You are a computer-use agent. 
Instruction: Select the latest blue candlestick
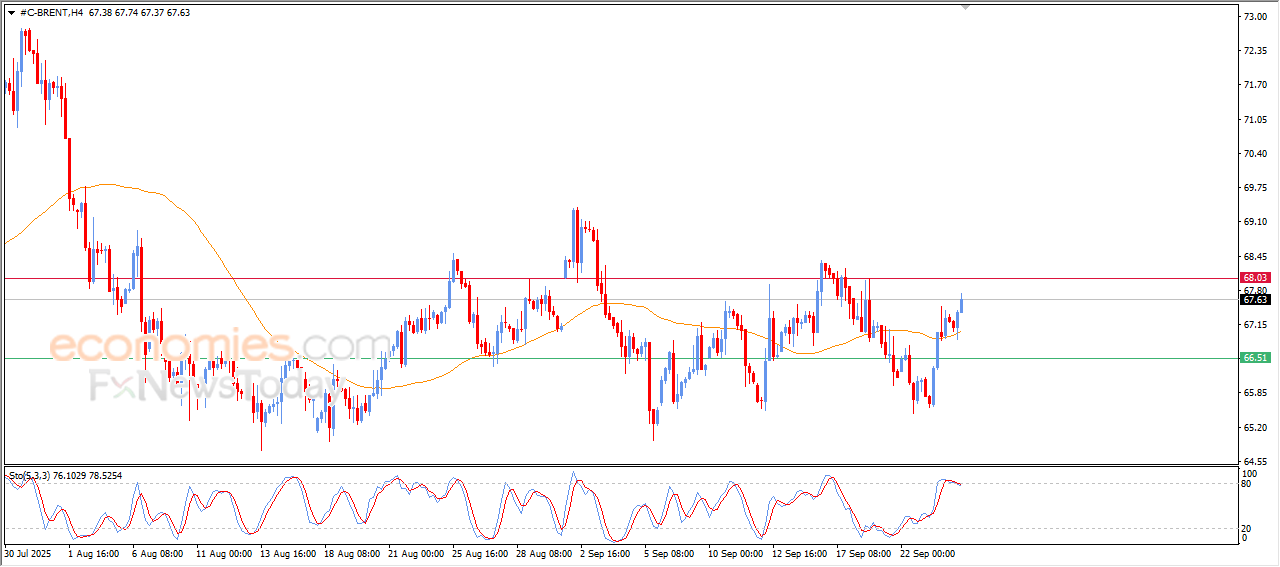(x=961, y=304)
